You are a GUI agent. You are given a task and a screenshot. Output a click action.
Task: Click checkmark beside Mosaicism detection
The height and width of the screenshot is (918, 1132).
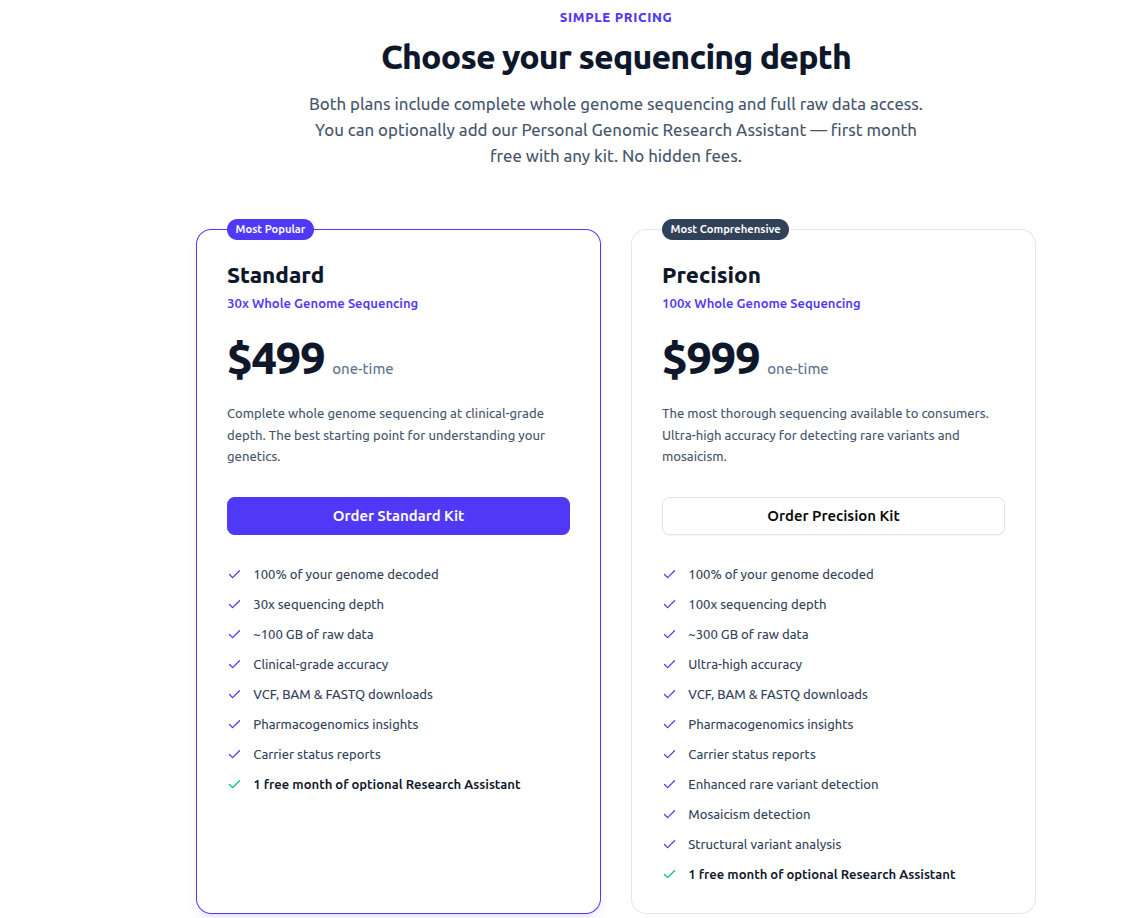pyautogui.click(x=670, y=814)
